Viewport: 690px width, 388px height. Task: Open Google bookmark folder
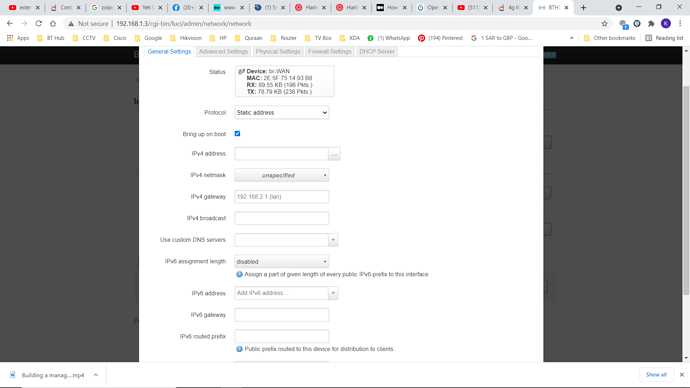point(148,38)
